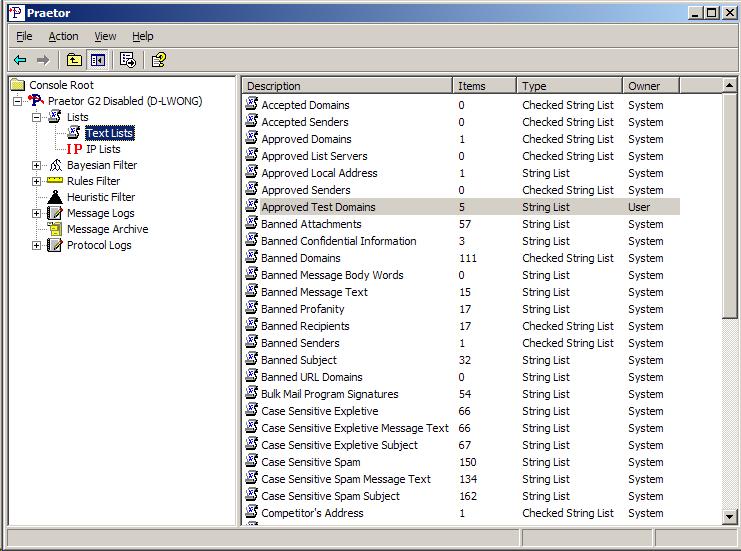Click the icon beside Competitor's Address
This screenshot has width=741, height=551.
(x=252, y=512)
